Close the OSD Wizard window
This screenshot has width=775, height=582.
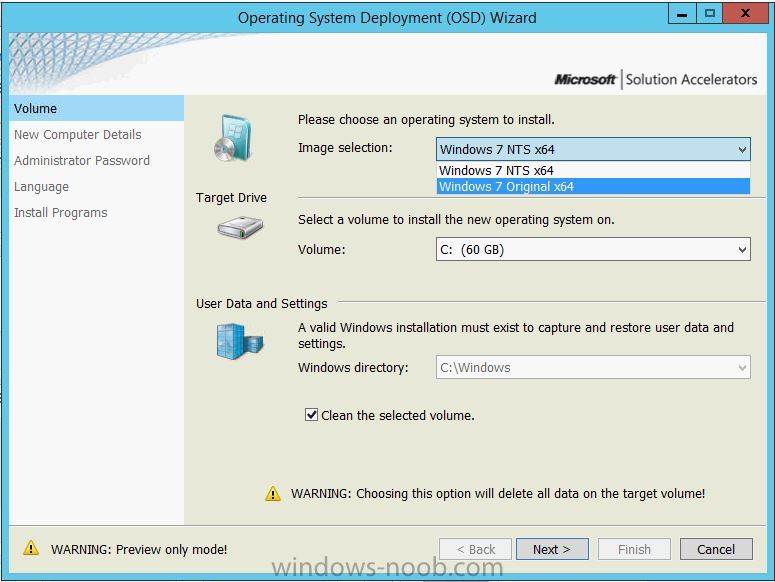745,13
